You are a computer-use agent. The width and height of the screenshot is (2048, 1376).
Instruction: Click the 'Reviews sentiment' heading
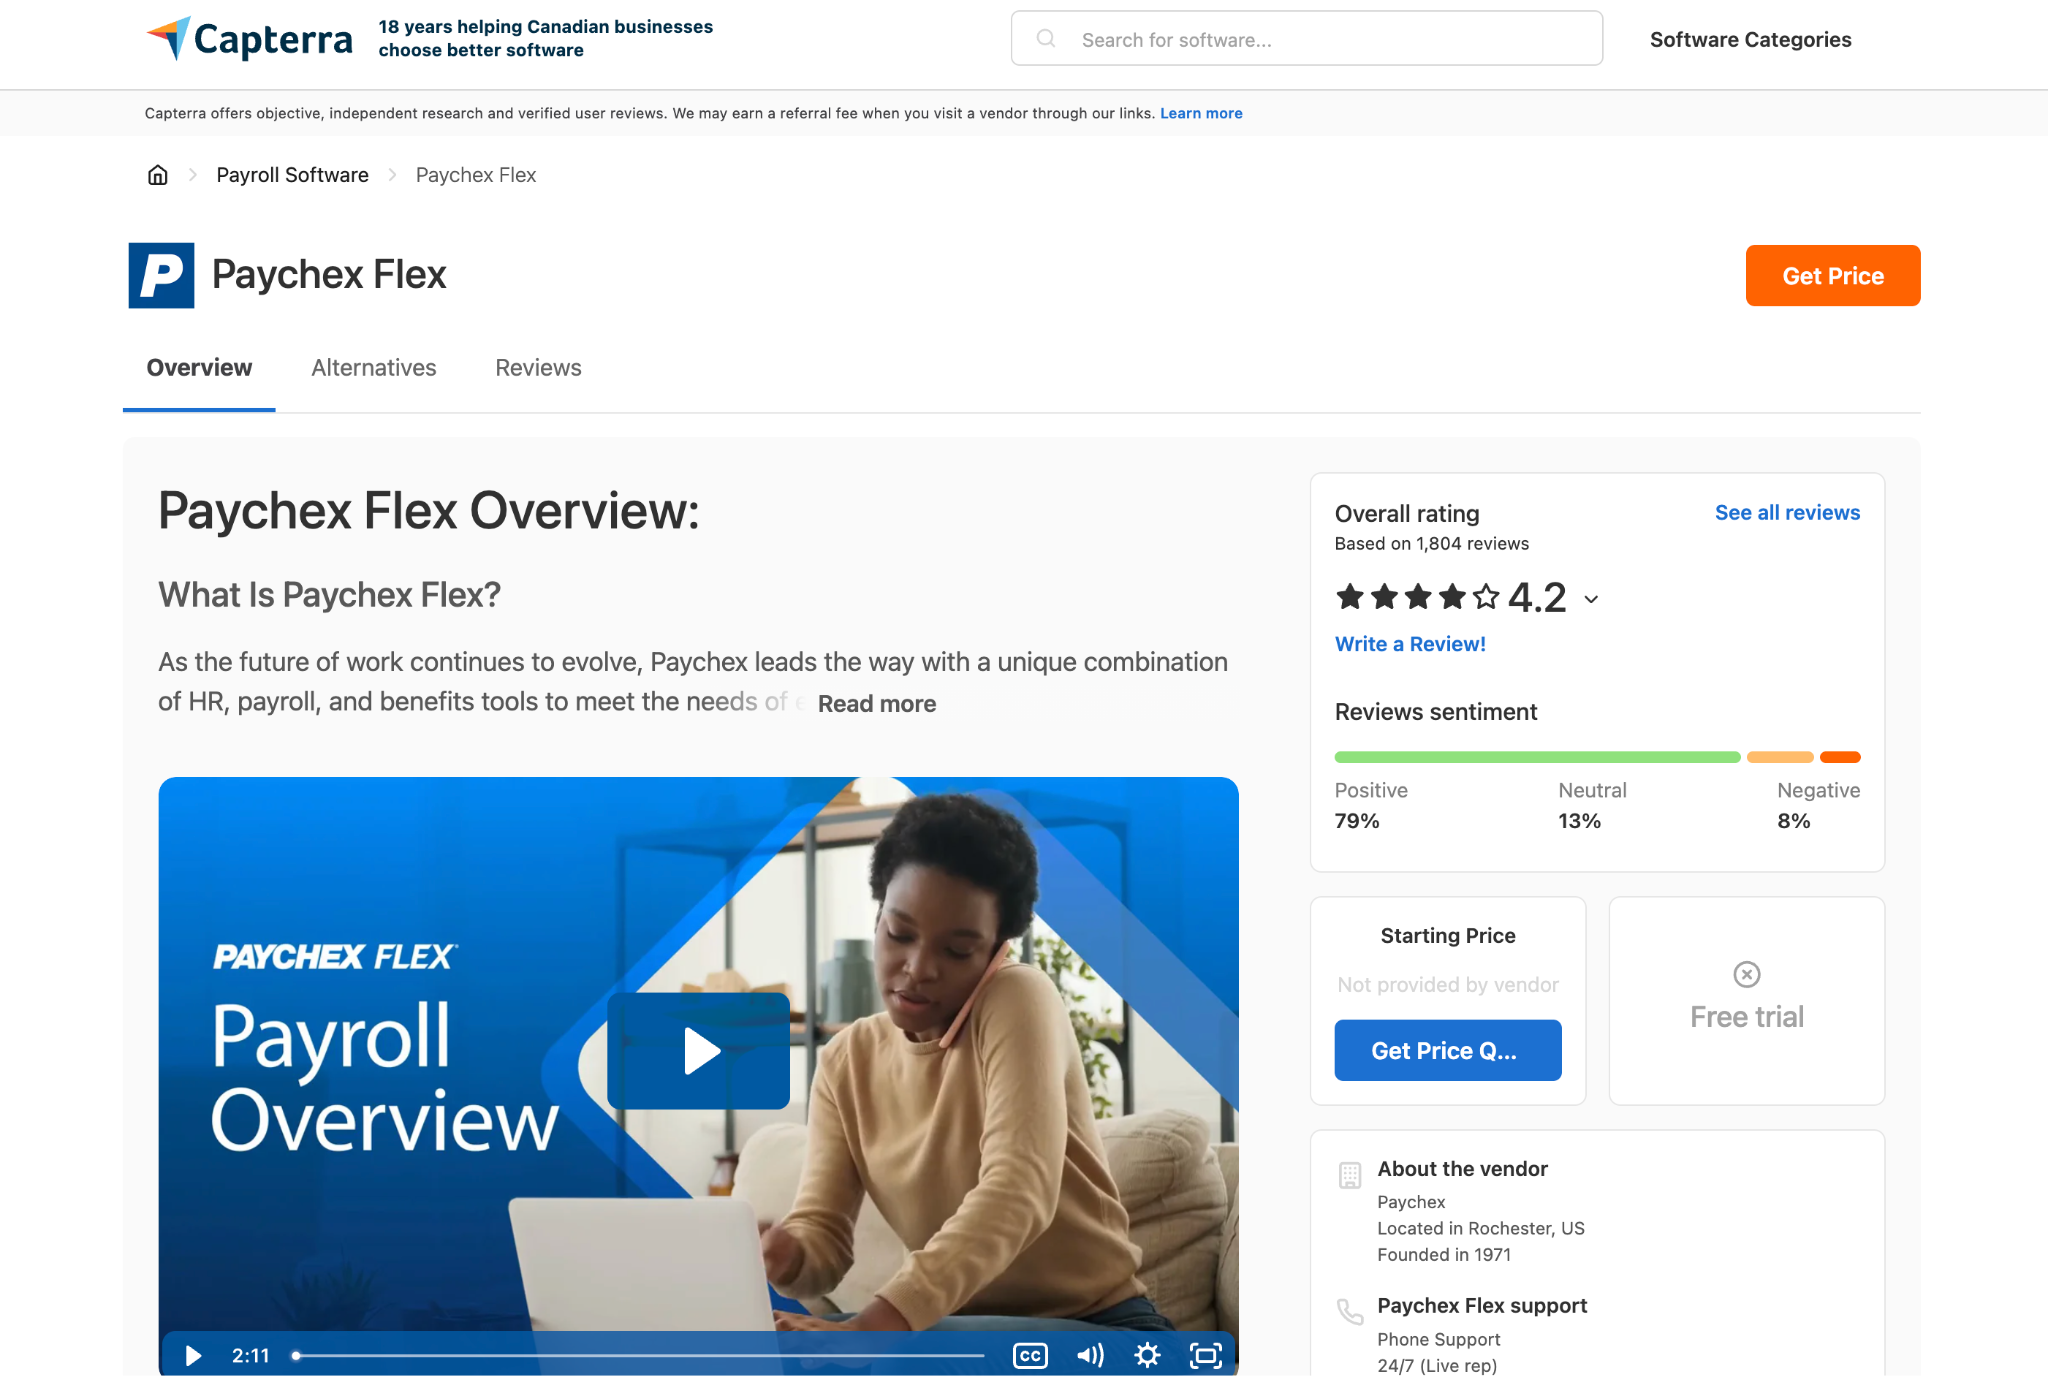(1436, 712)
